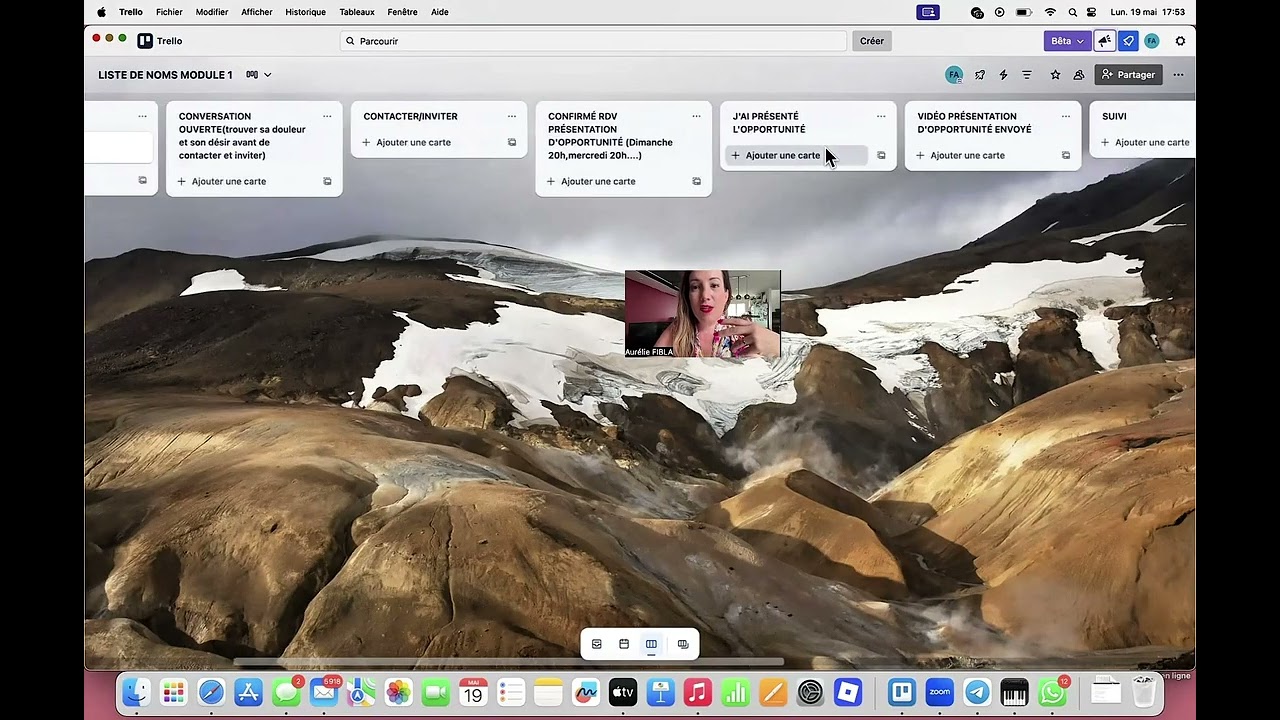
Task: Add a card to the SUIVI list
Action: tap(1146, 142)
